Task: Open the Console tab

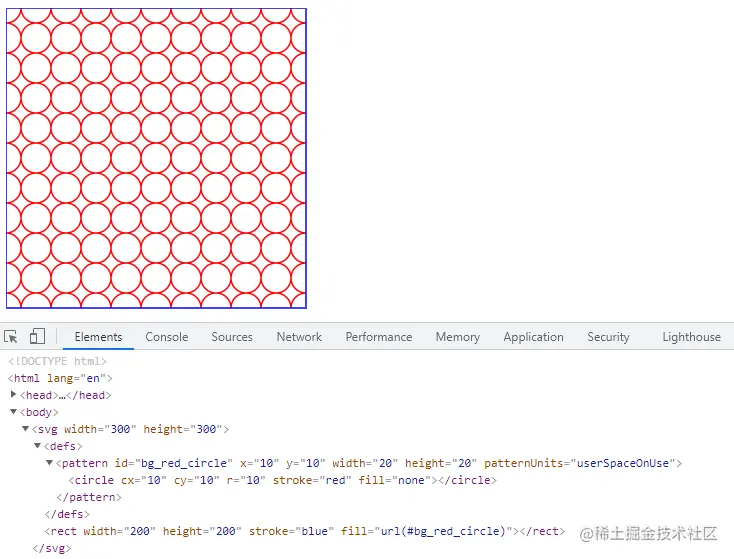Action: pos(167,337)
